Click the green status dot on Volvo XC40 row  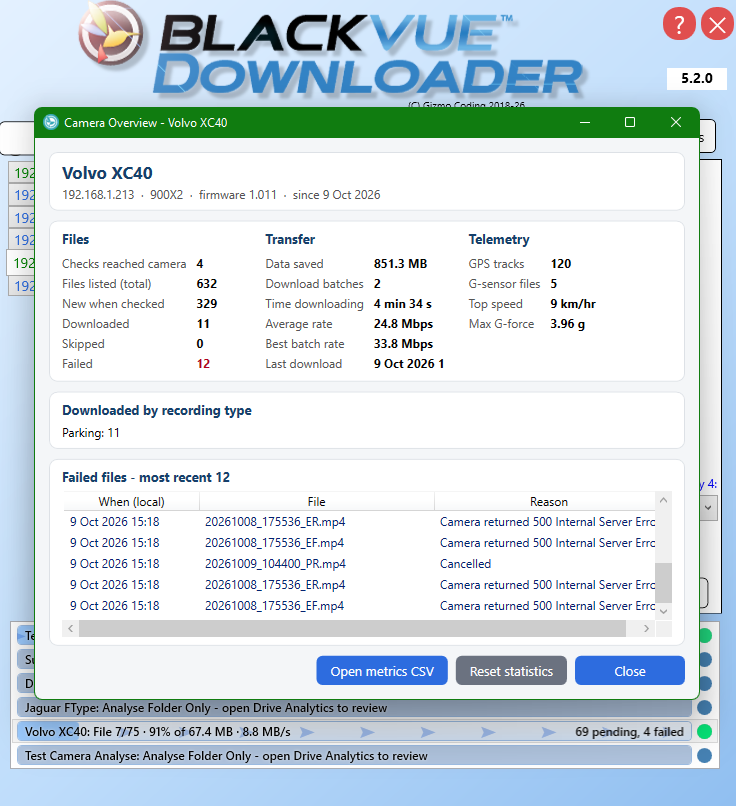point(705,731)
